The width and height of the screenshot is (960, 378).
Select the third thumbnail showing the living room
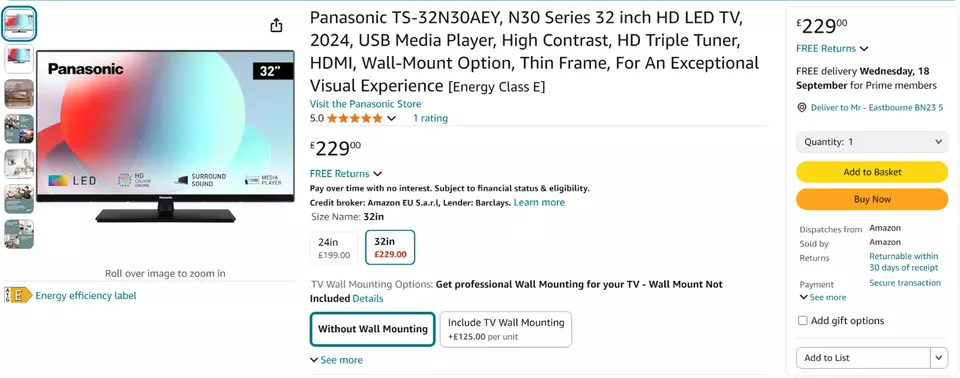click(x=19, y=94)
